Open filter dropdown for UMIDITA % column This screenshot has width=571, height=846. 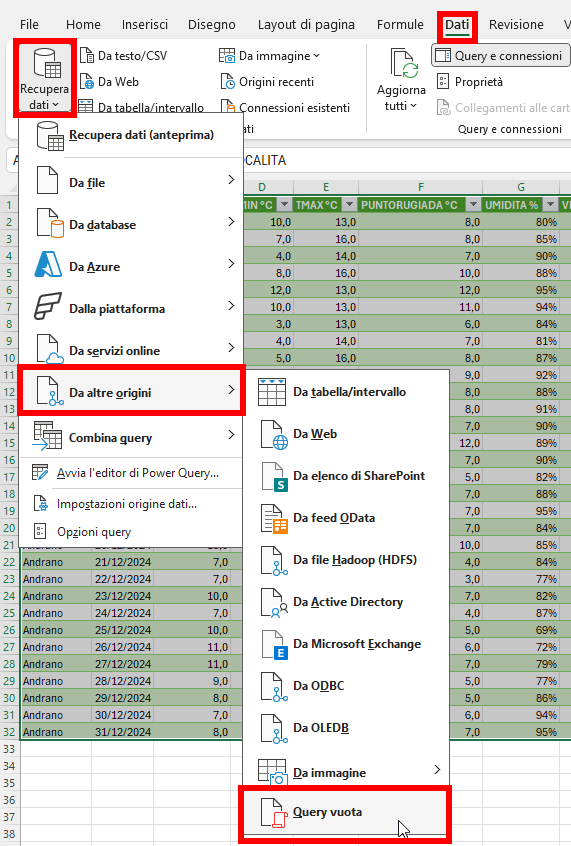tap(550, 205)
